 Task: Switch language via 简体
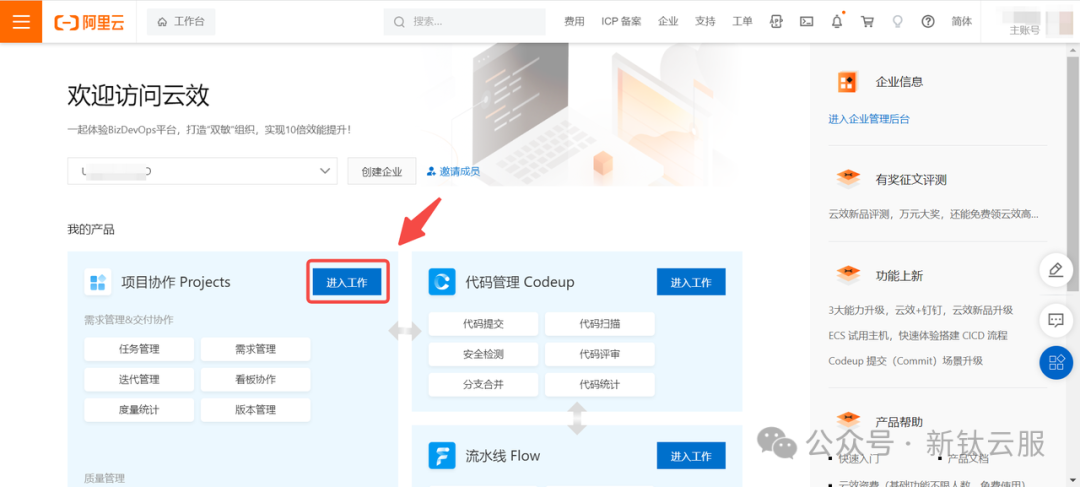pos(962,21)
